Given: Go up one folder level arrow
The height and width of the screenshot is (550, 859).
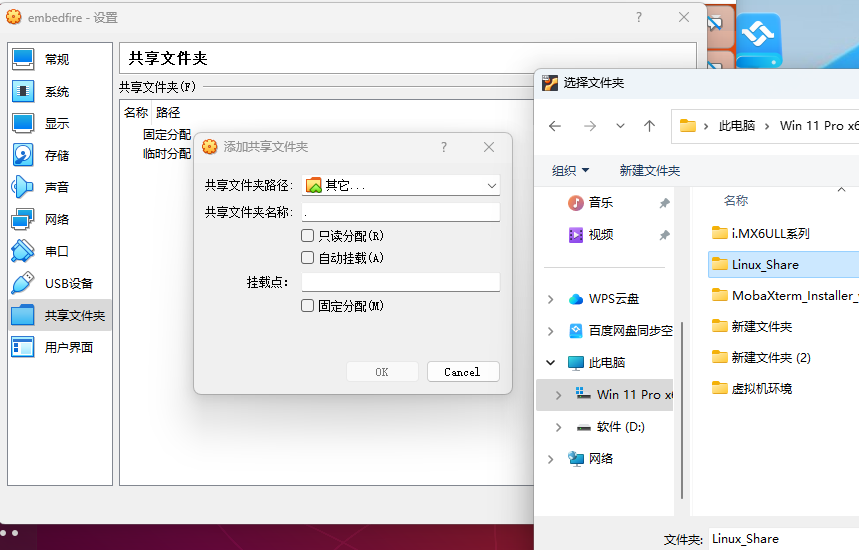Looking at the screenshot, I should (649, 126).
